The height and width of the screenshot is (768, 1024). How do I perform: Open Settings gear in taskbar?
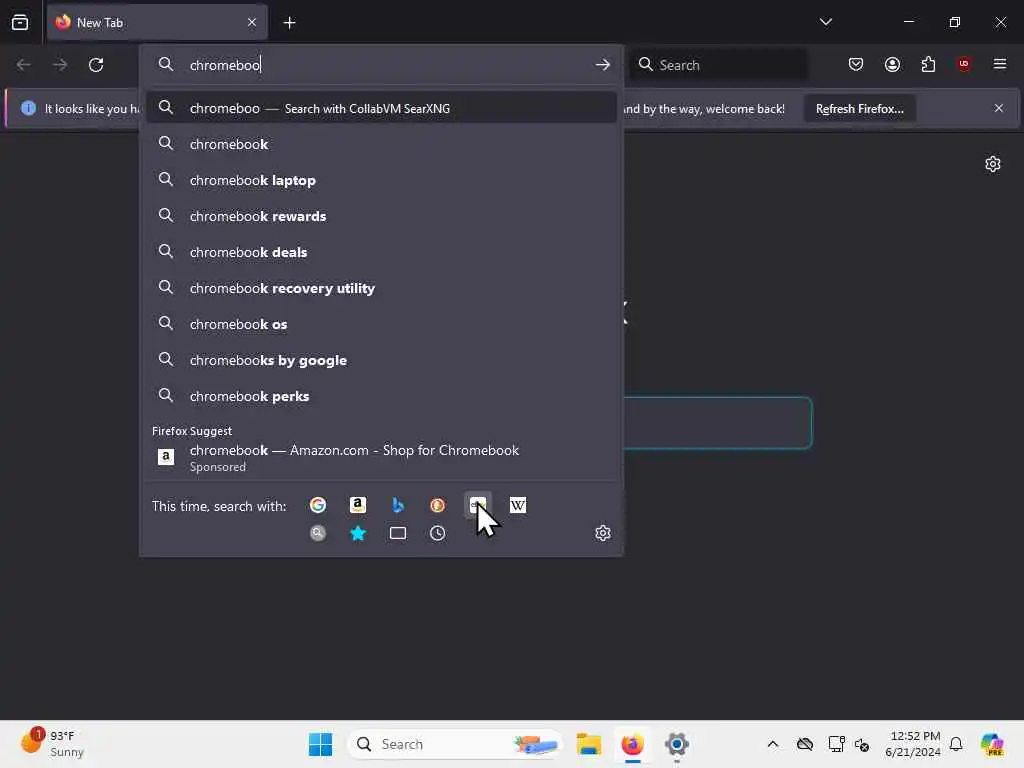coord(677,744)
